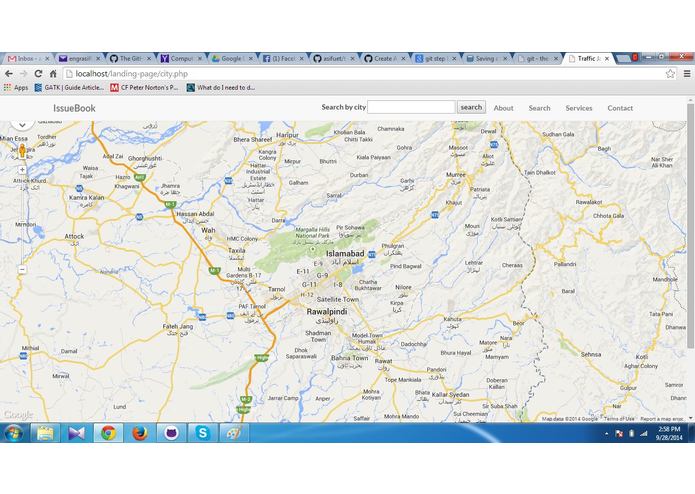Open Chrome from the taskbar
The width and height of the screenshot is (695, 494).
pos(108,433)
